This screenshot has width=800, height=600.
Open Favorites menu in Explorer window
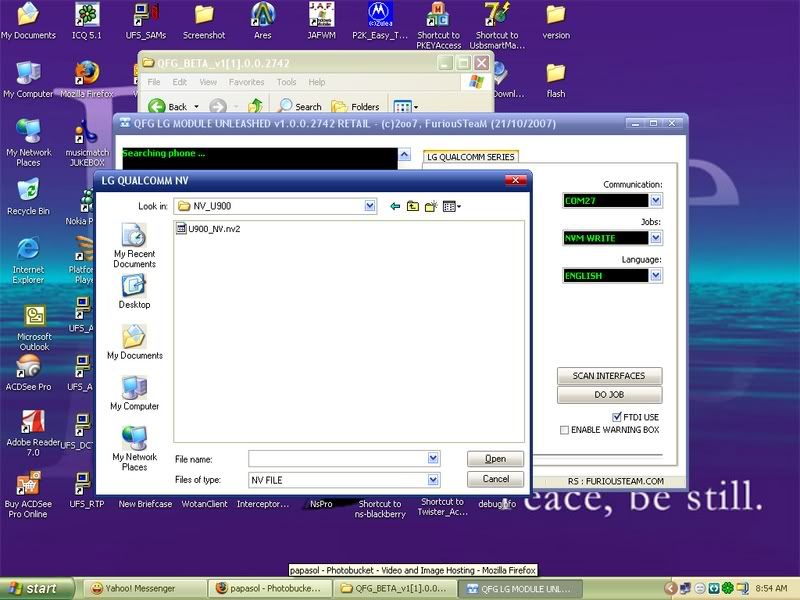pos(246,82)
